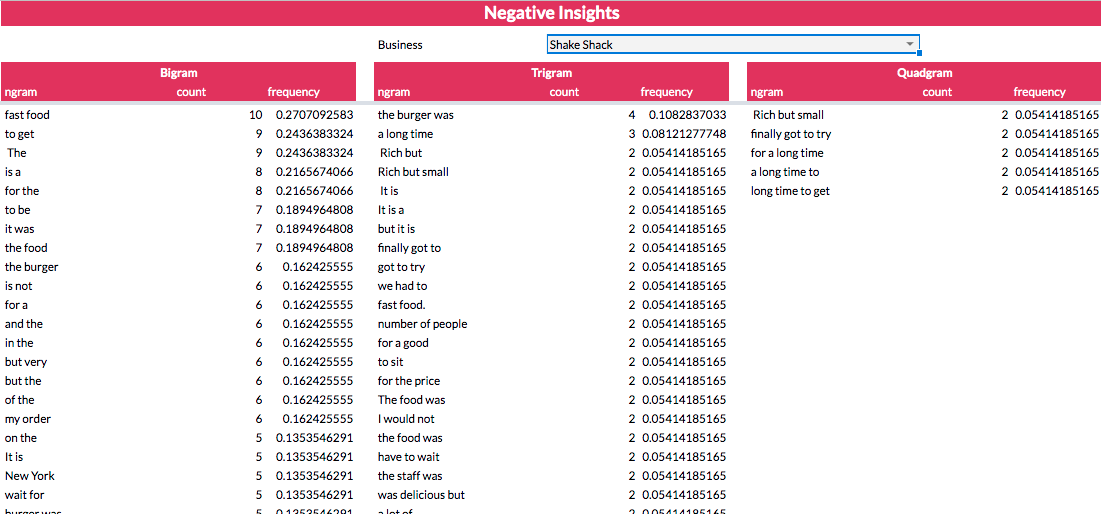This screenshot has width=1101, height=514.
Task: Select the frequency column header under Bigram
Action: point(294,92)
